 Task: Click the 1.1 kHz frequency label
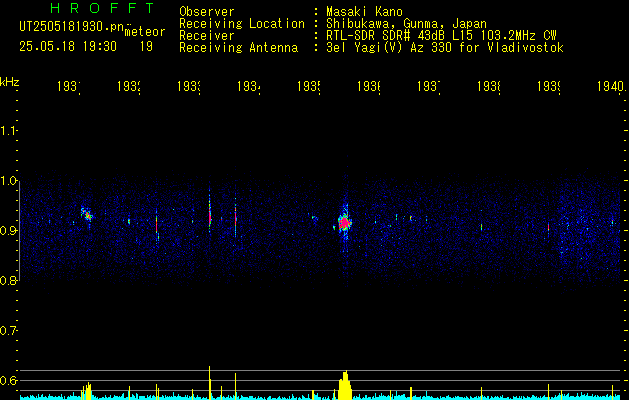[x=9, y=131]
